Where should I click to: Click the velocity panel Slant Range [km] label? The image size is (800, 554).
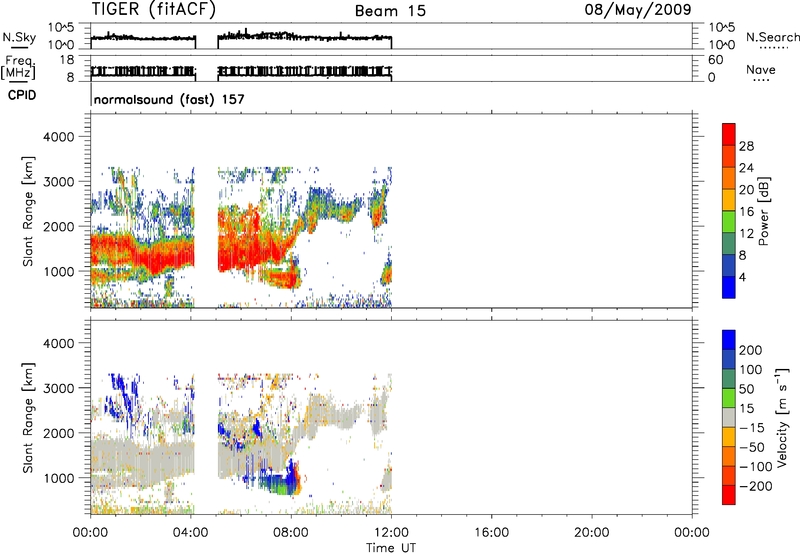click(28, 418)
